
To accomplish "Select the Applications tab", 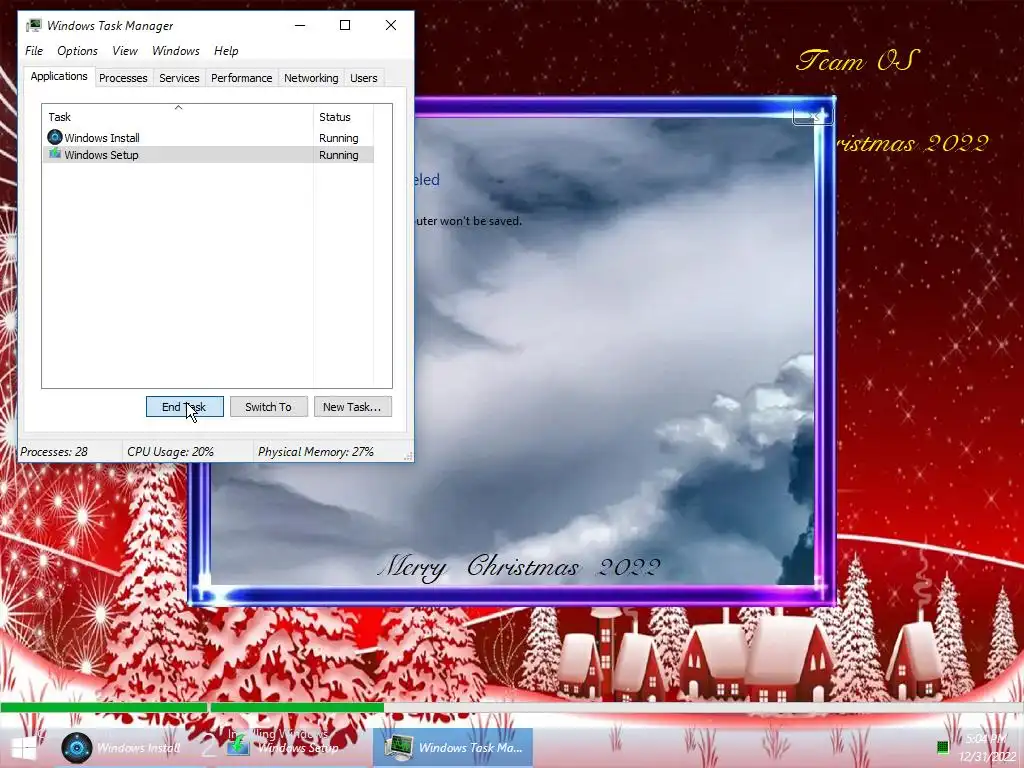I will pos(59,76).
